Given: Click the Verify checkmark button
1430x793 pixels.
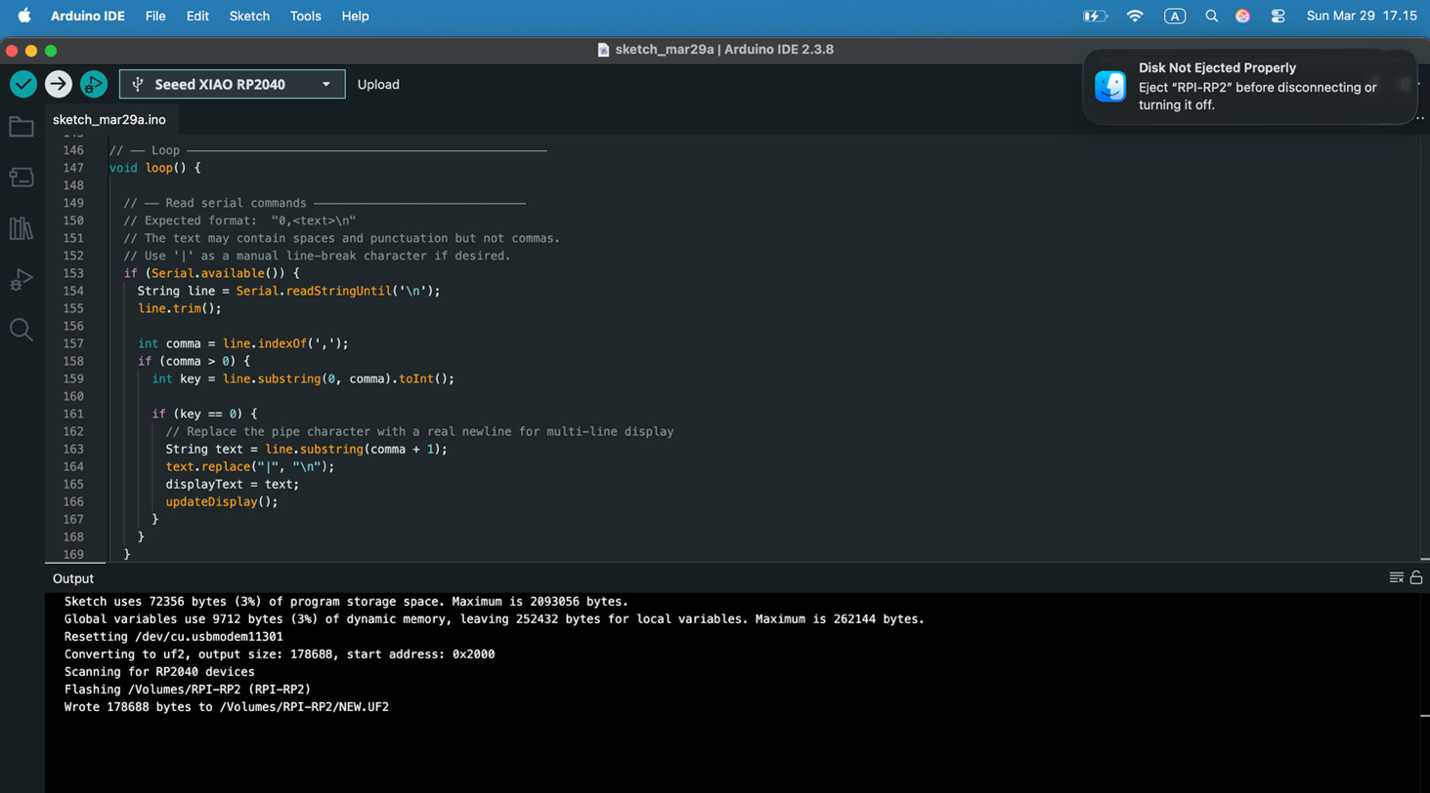Looking at the screenshot, I should point(23,84).
